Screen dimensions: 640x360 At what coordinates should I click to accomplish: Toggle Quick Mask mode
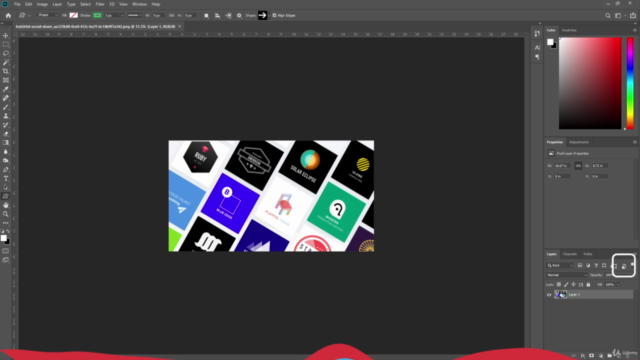click(6, 251)
